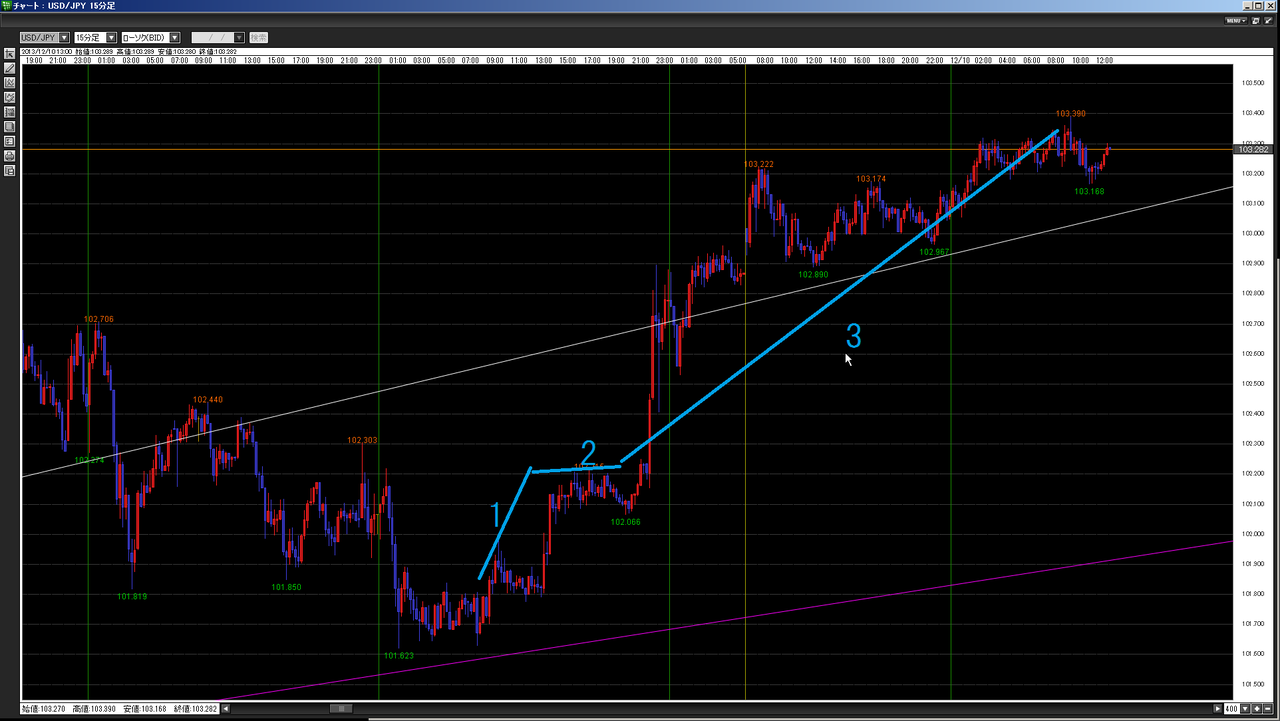Click the restore-window icon beside MENU
The height and width of the screenshot is (721, 1280).
[x=1256, y=21]
